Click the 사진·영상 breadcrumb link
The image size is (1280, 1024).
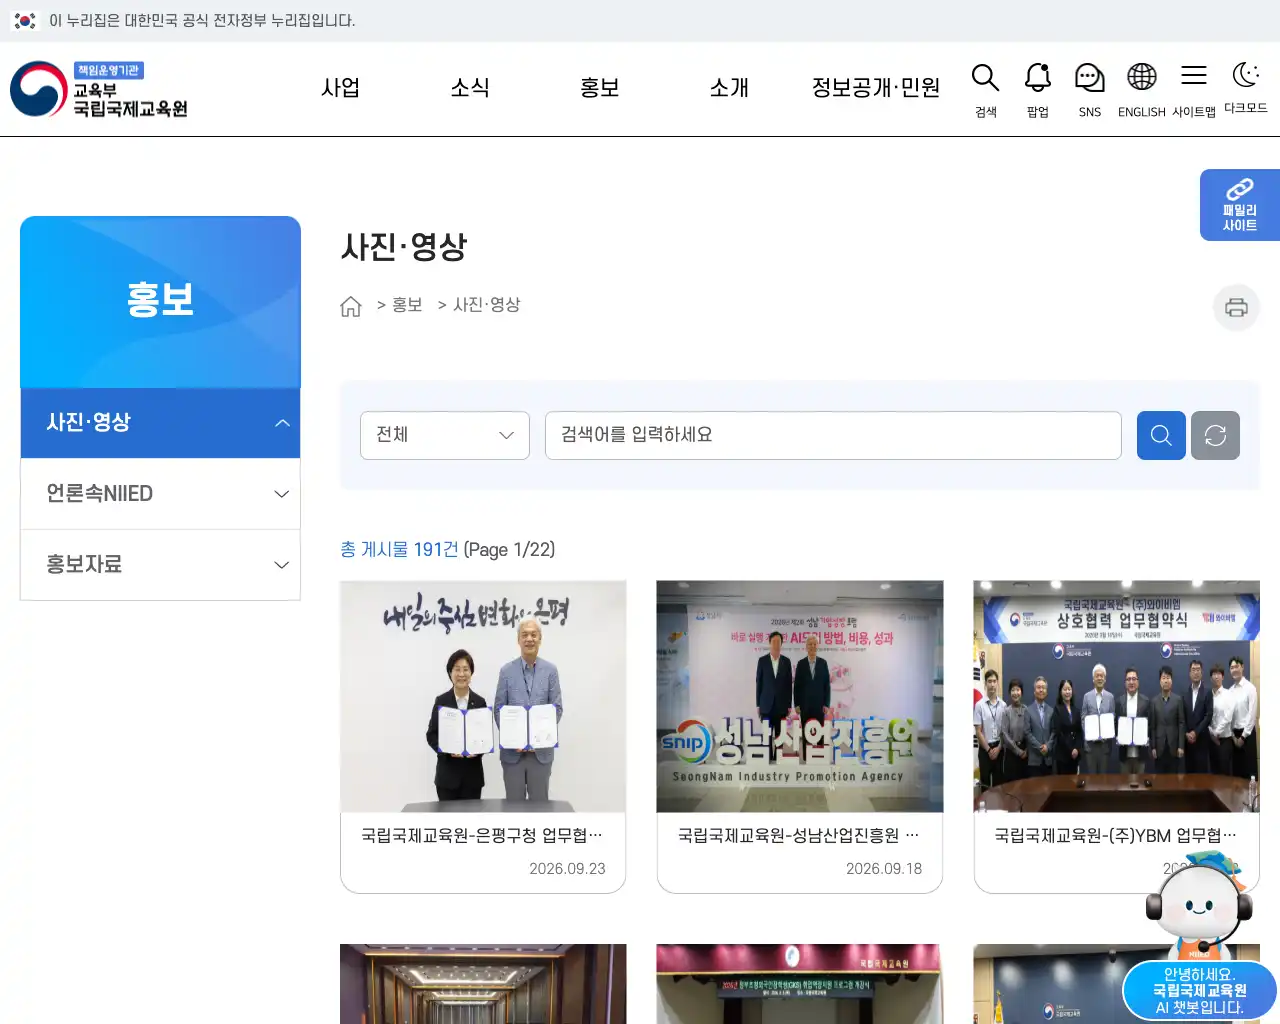pyautogui.click(x=487, y=305)
